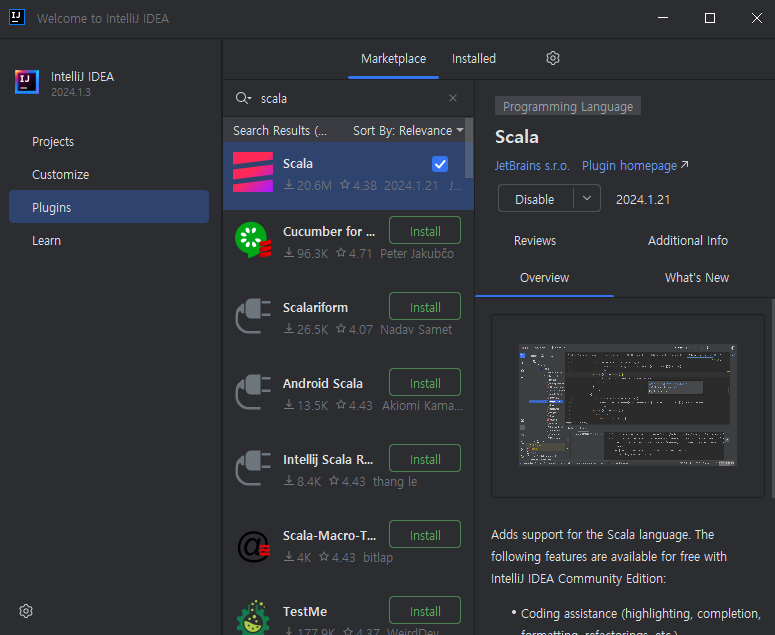Image resolution: width=775 pixels, height=635 pixels.
Task: Click the Intellij Scala R... plugin icon
Action: point(253,468)
